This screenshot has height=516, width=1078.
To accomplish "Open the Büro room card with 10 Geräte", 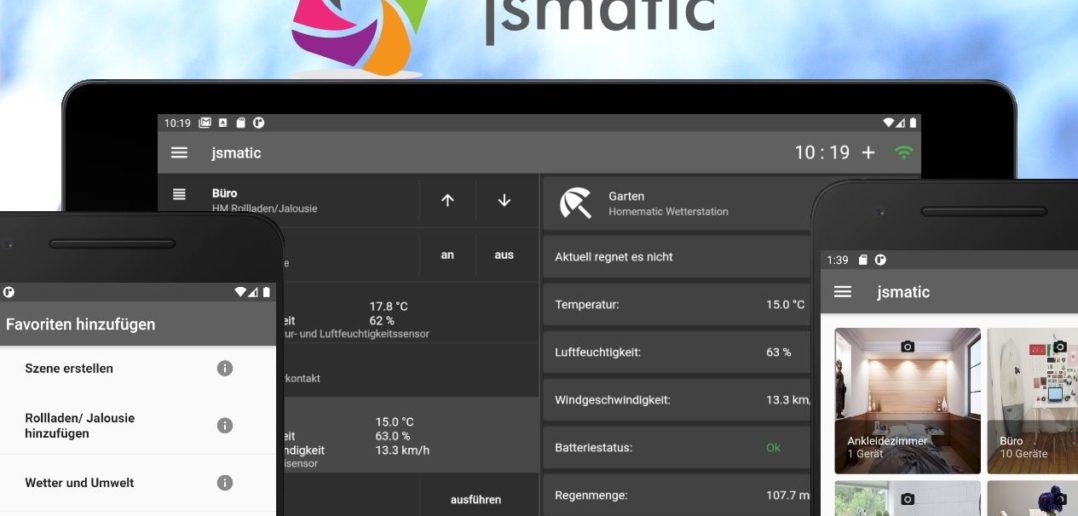I will click(x=1033, y=401).
